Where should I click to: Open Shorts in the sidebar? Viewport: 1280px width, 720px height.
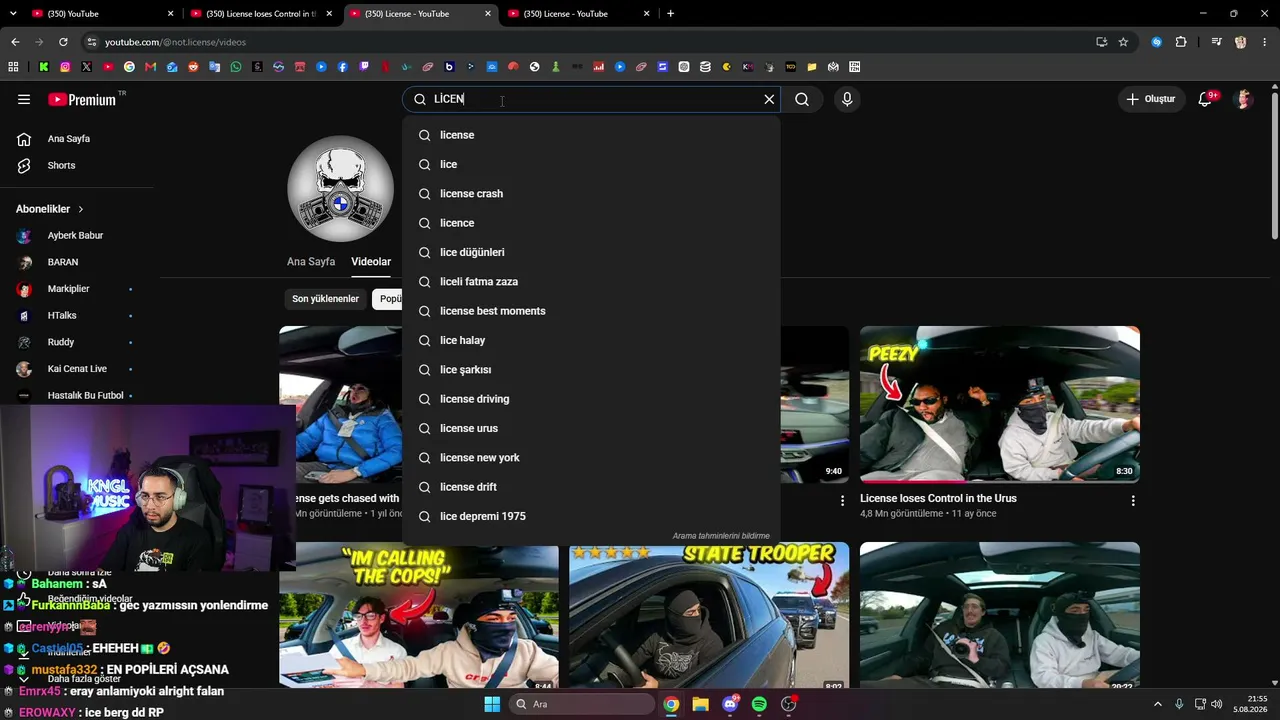[x=61, y=166]
